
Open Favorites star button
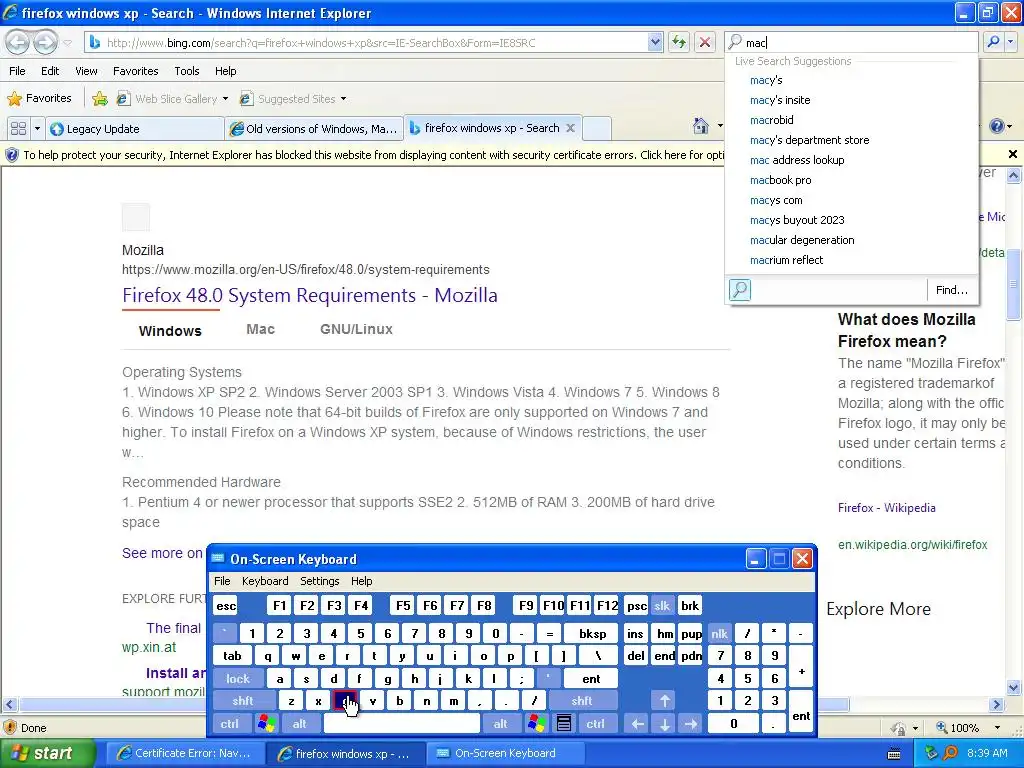click(x=40, y=99)
